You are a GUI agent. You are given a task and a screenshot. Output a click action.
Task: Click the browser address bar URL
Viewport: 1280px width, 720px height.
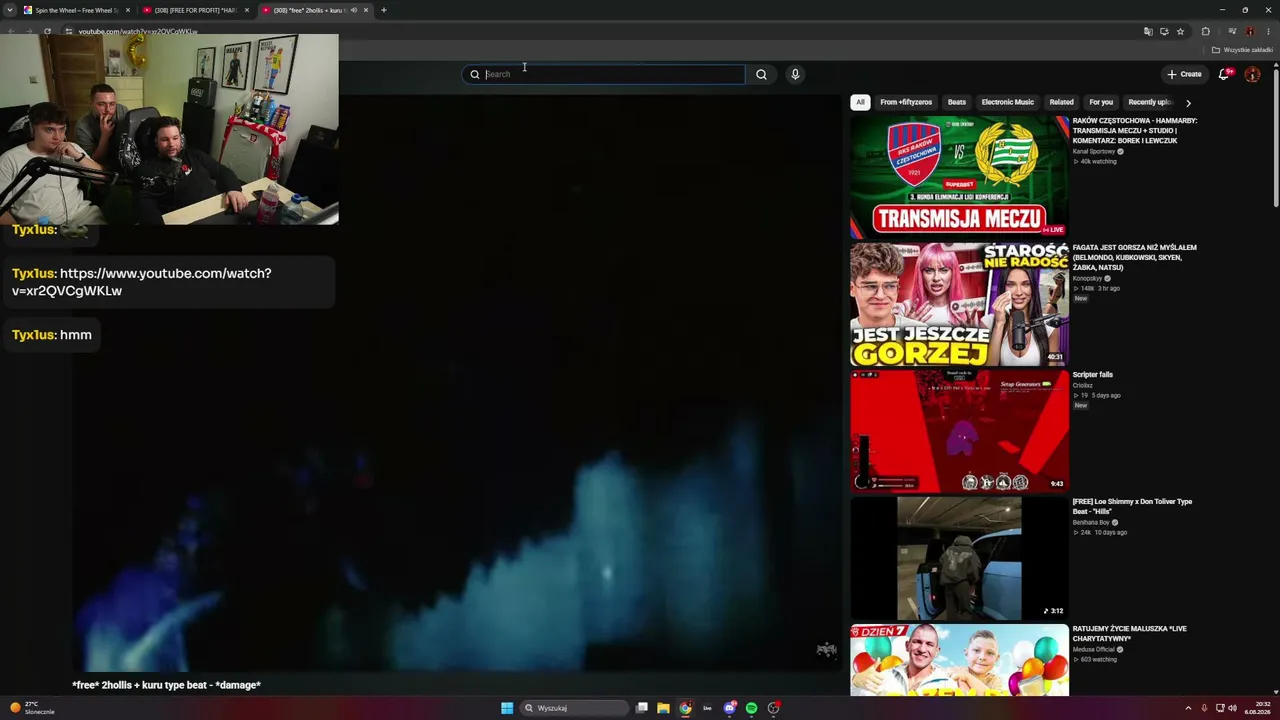tap(138, 31)
